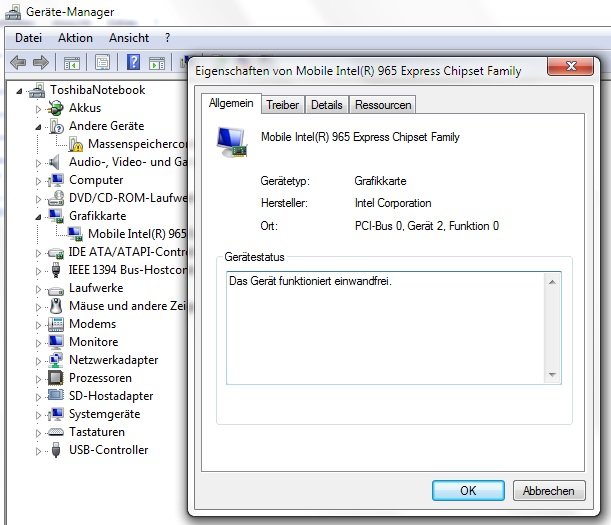Click the Forward arrow toolbar icon
The width and height of the screenshot is (611, 525).
point(41,62)
